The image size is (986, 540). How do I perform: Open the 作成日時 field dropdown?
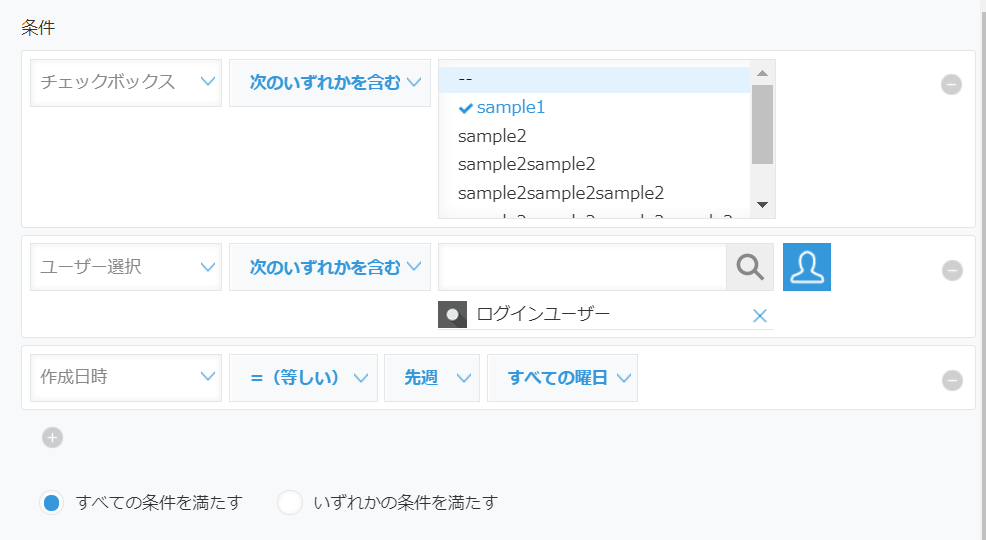126,377
